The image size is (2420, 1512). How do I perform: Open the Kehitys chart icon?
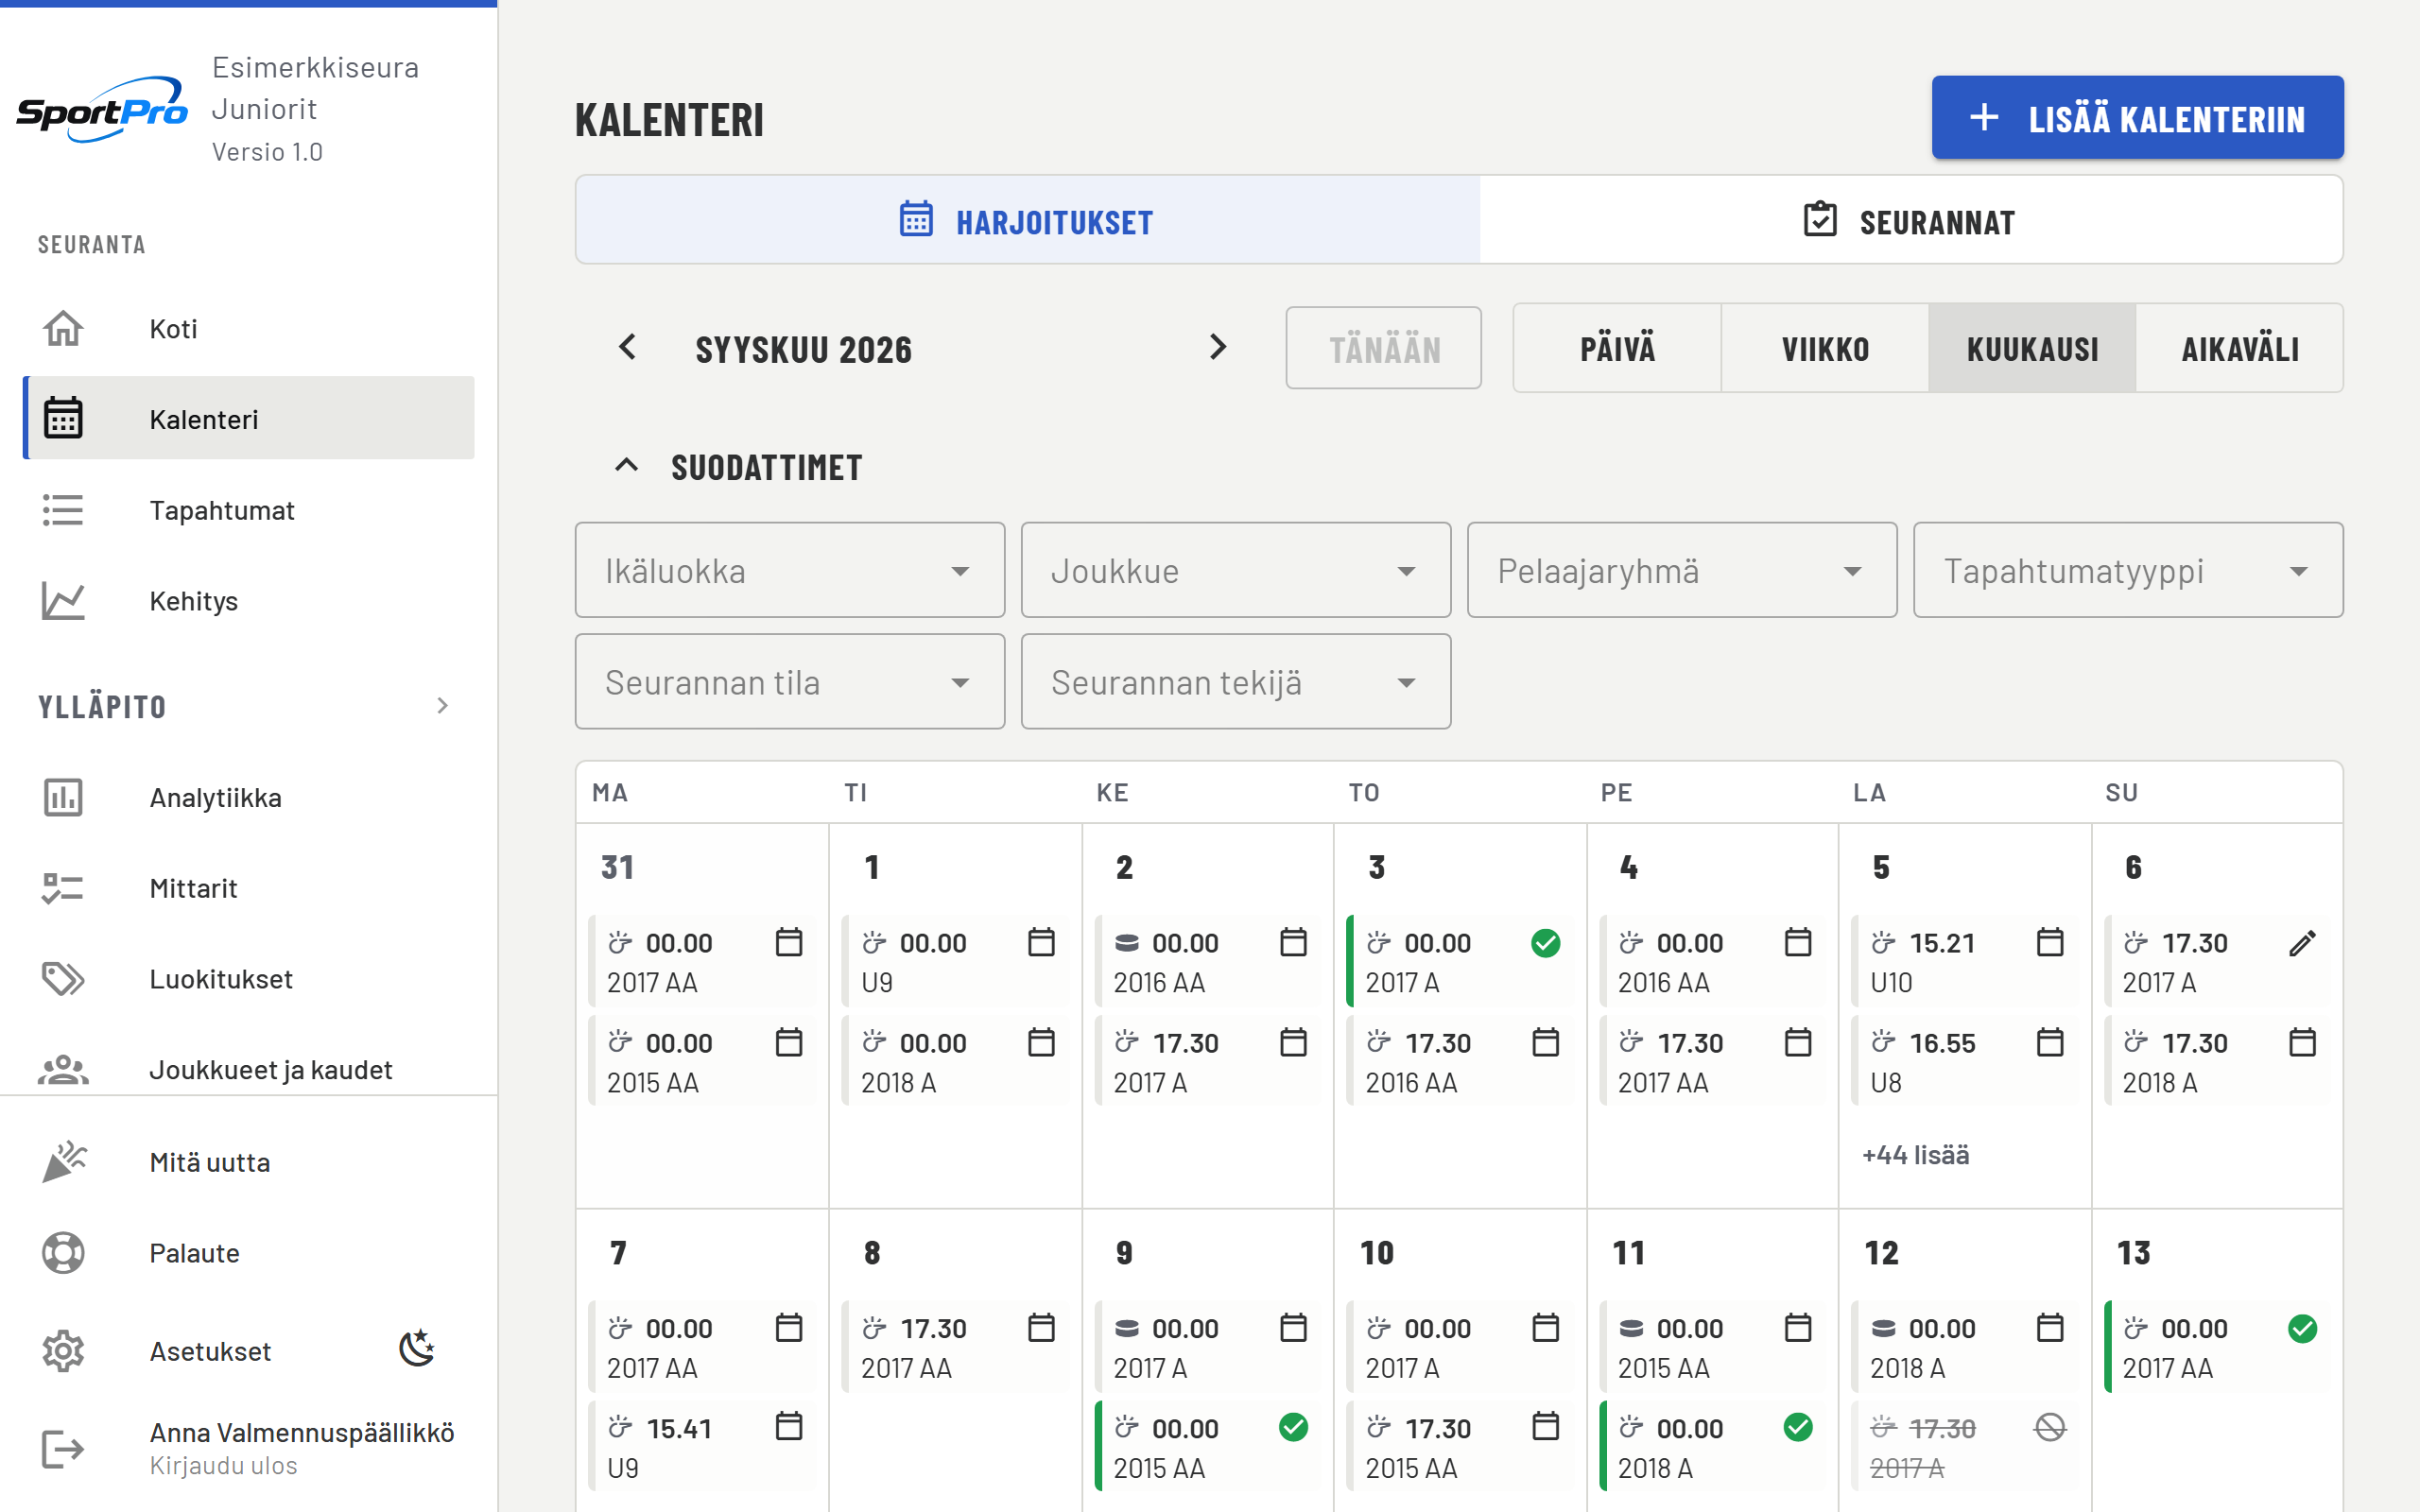63,601
